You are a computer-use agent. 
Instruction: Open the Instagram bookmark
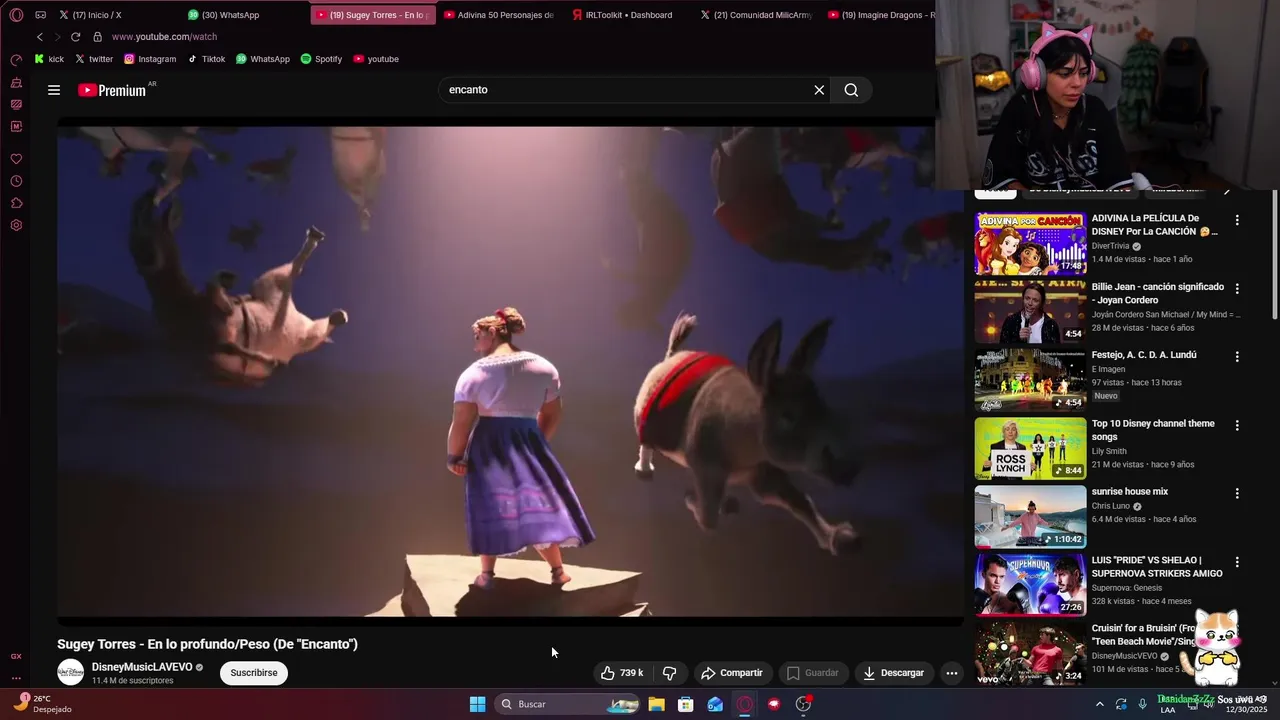point(150,59)
